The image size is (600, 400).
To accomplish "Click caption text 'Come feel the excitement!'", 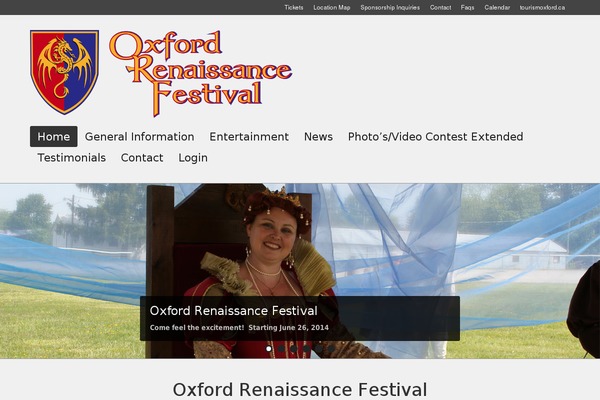I will [x=197, y=328].
